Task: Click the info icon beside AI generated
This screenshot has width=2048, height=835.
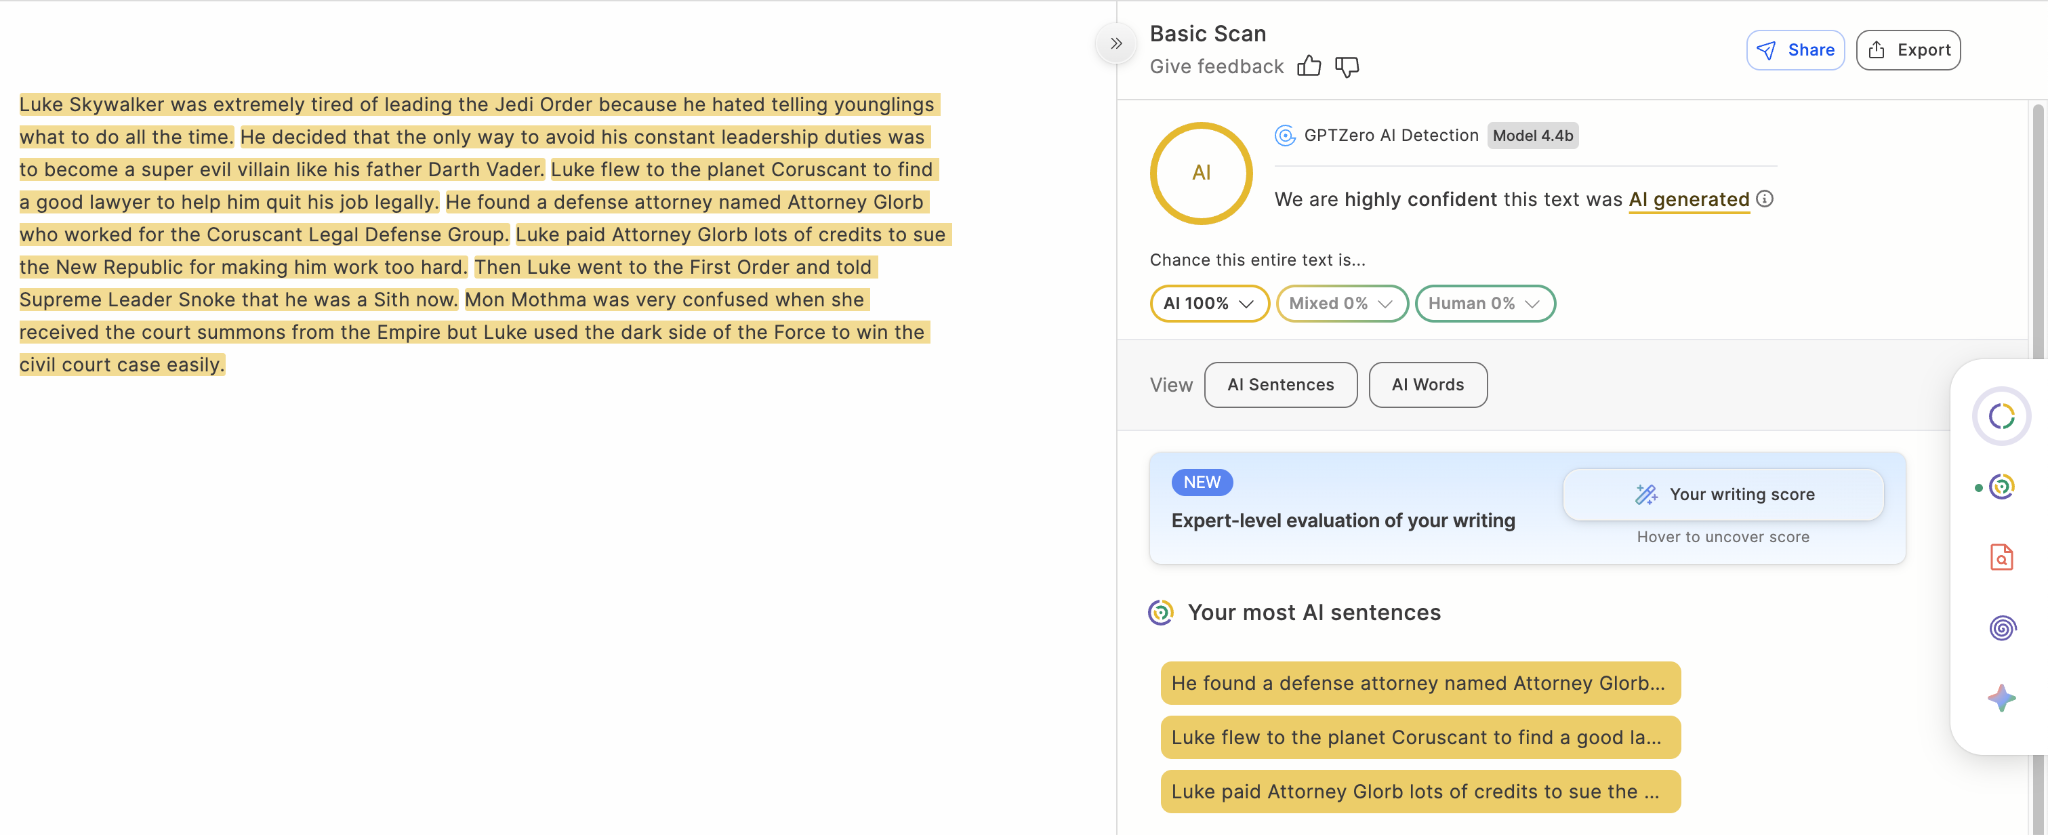Action: (1765, 199)
